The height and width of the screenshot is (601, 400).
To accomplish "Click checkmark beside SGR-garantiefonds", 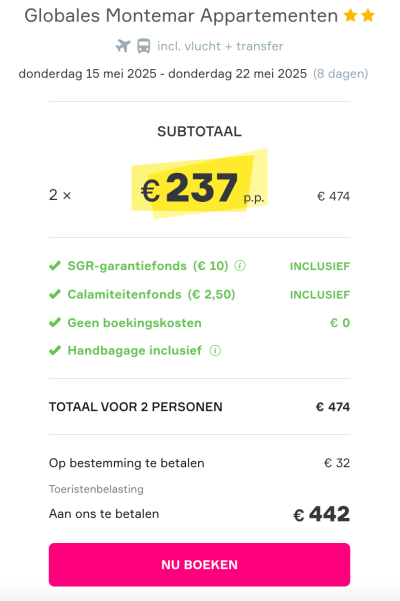I will pos(55,266).
